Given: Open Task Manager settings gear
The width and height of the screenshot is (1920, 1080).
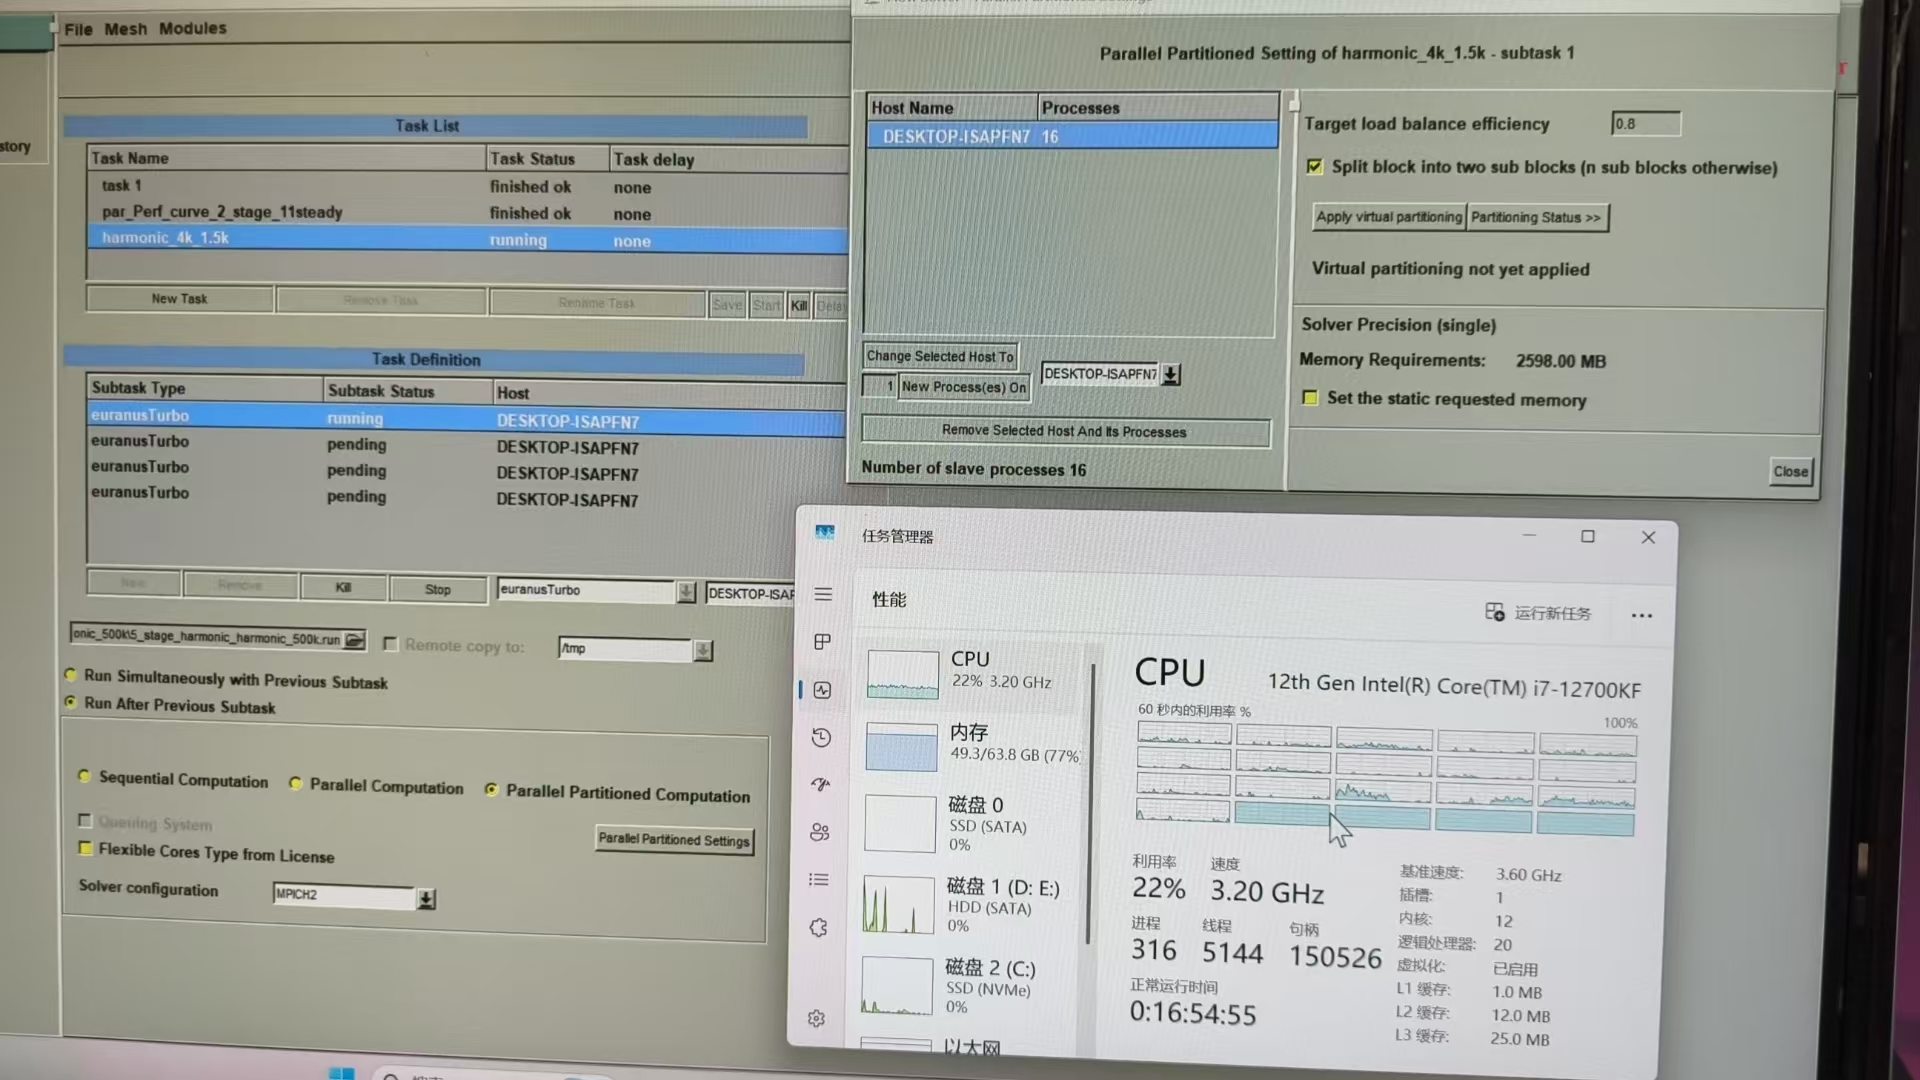Looking at the screenshot, I should click(816, 1018).
